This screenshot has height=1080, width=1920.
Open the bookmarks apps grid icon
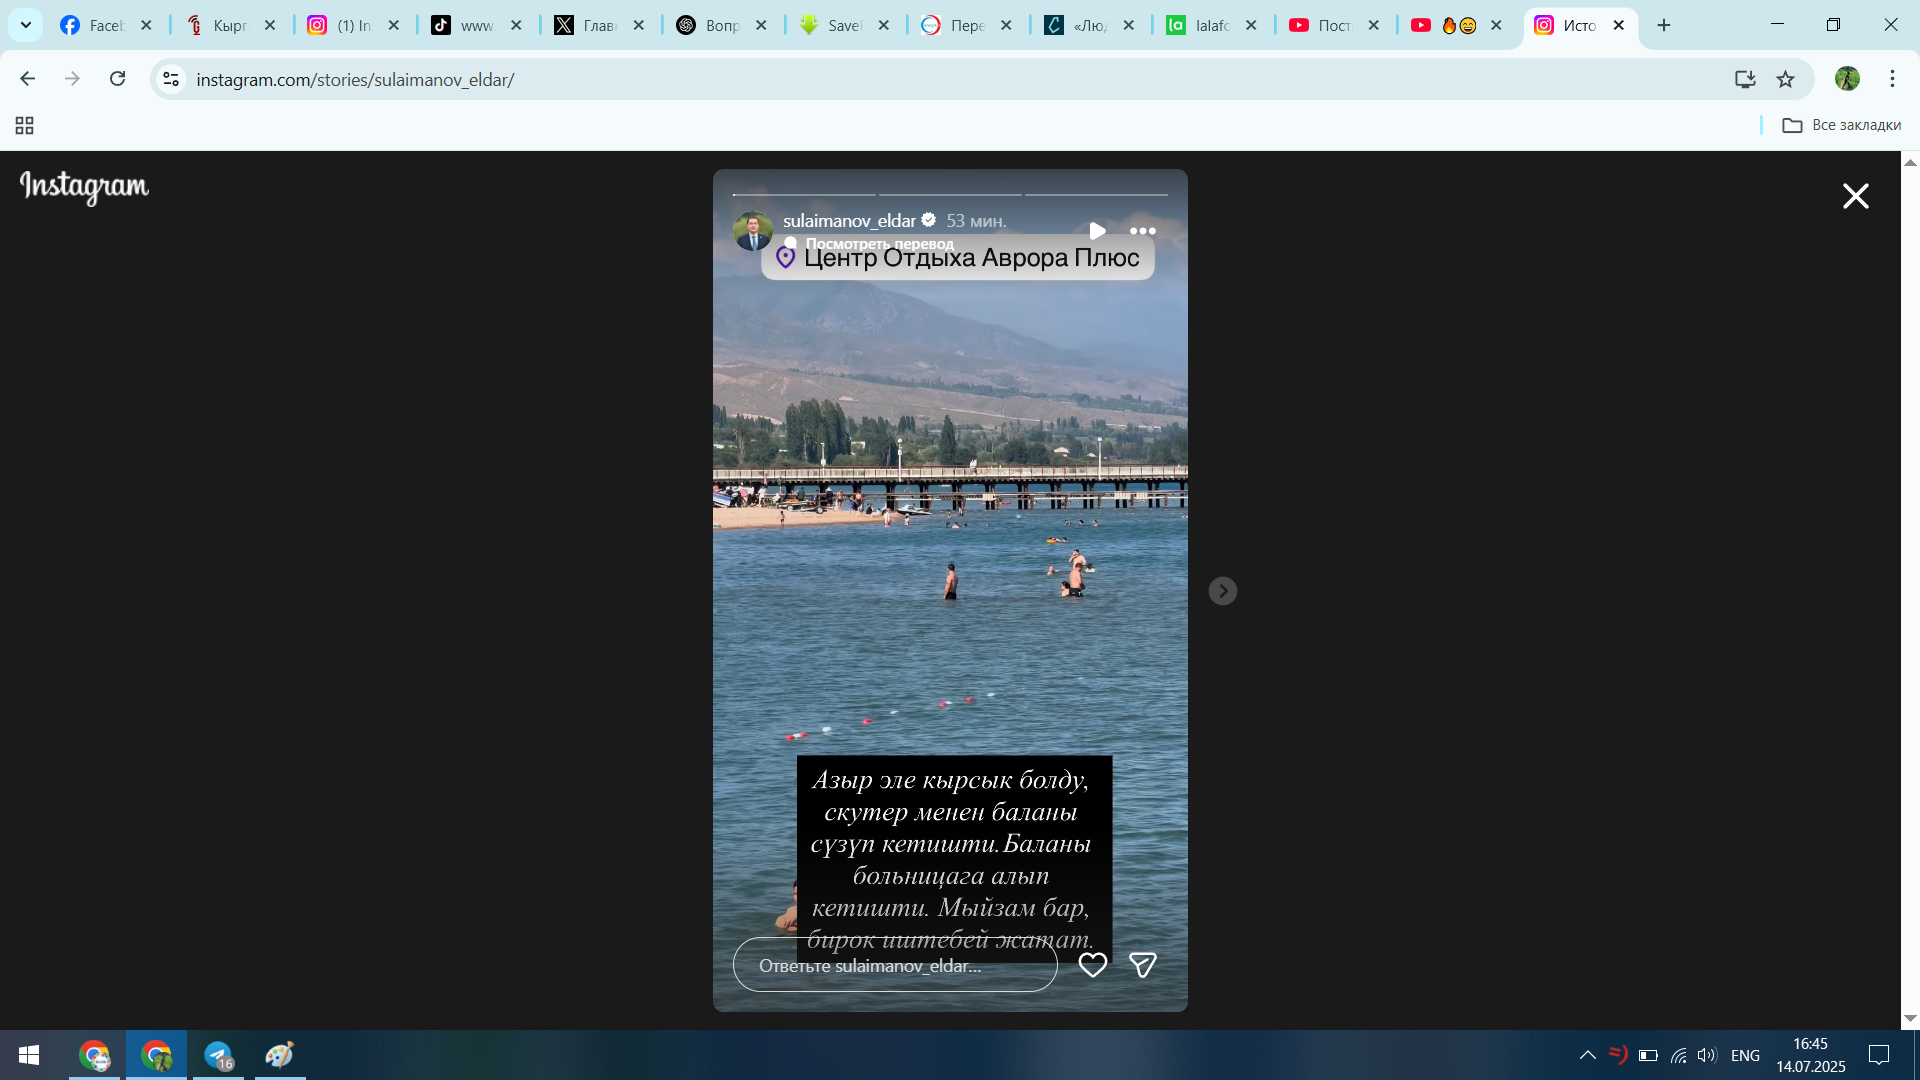click(25, 125)
